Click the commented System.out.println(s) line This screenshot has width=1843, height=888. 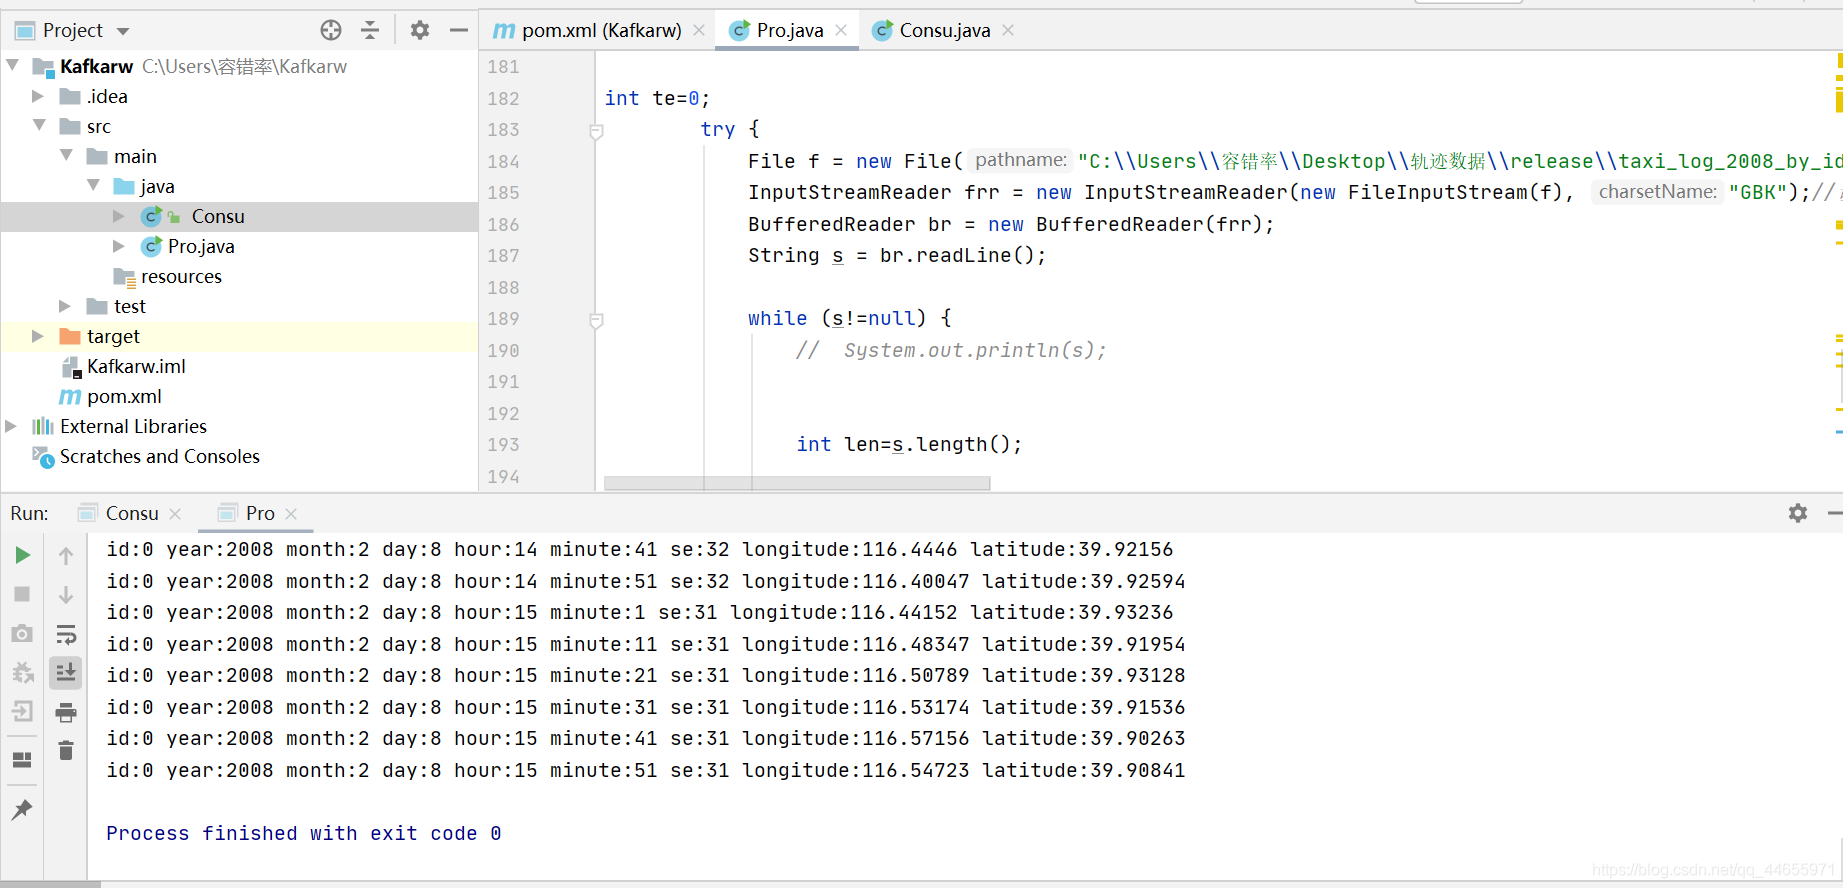tap(951, 350)
